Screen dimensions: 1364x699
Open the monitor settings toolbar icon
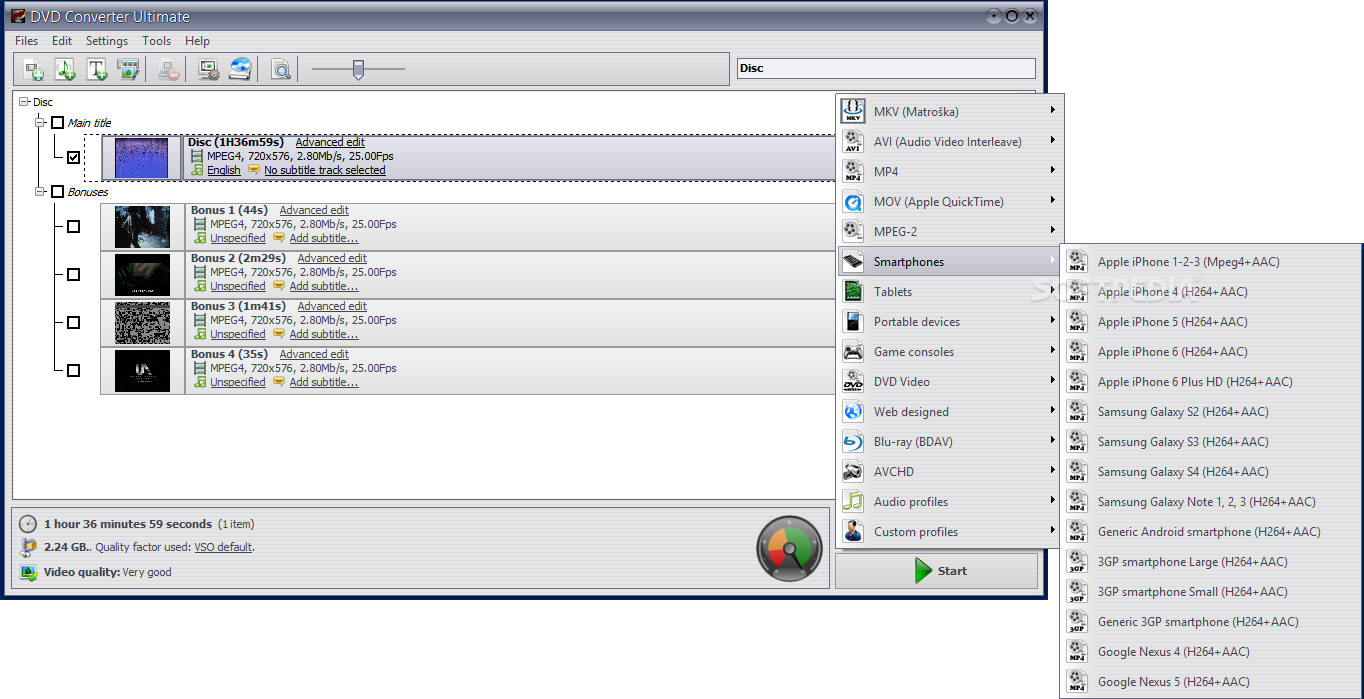pyautogui.click(x=209, y=69)
